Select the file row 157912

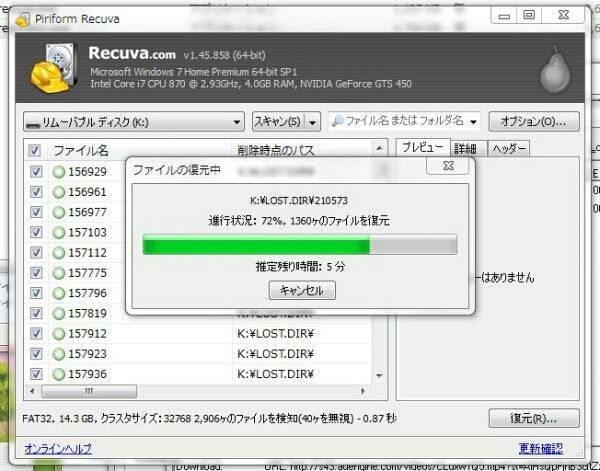tap(199, 334)
